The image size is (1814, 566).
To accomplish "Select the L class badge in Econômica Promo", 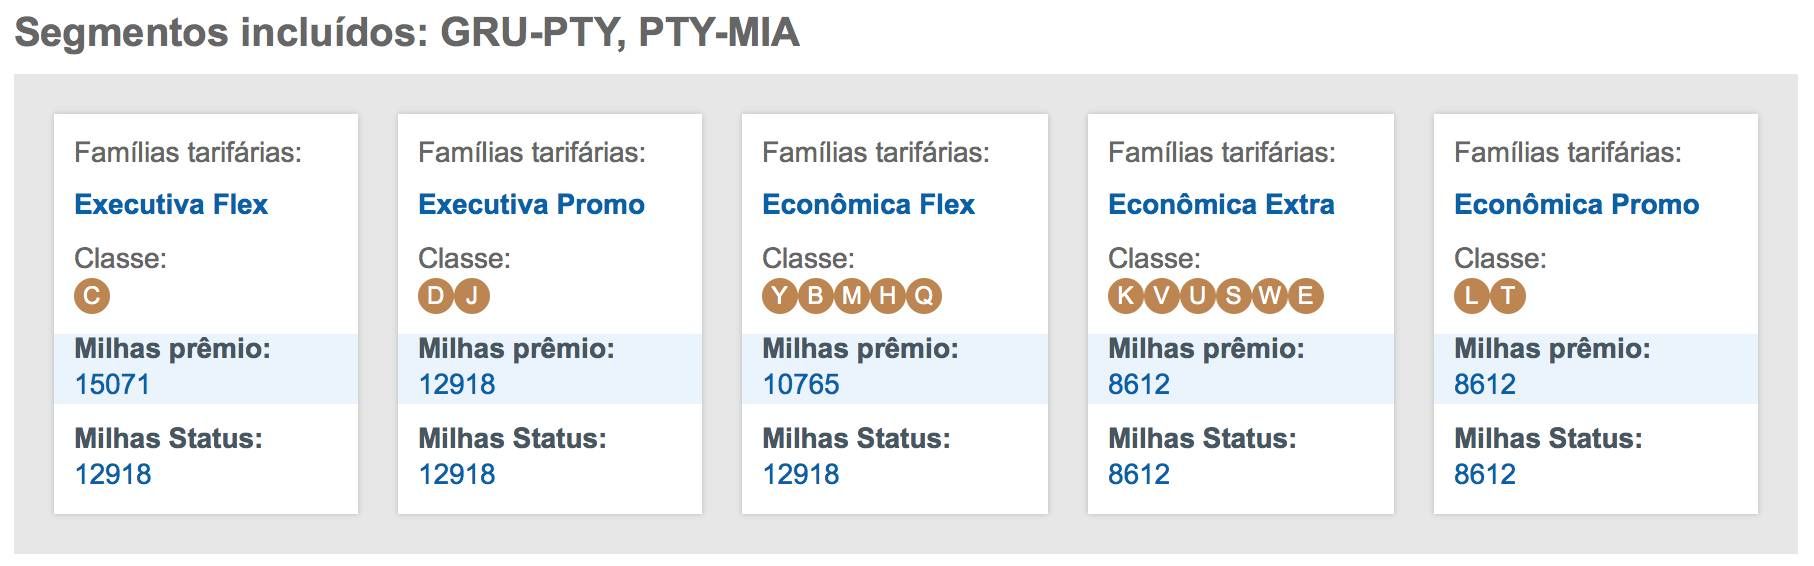I will pos(1472,296).
